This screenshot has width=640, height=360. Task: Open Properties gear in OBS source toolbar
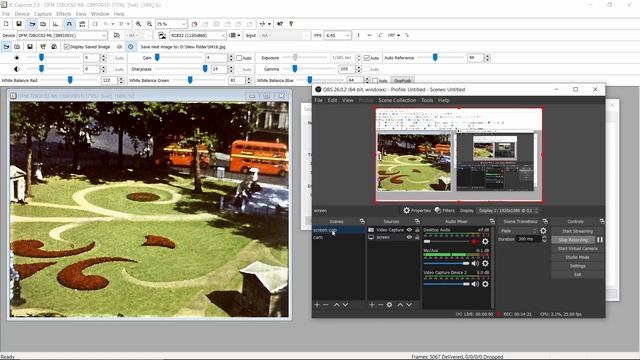(407, 210)
